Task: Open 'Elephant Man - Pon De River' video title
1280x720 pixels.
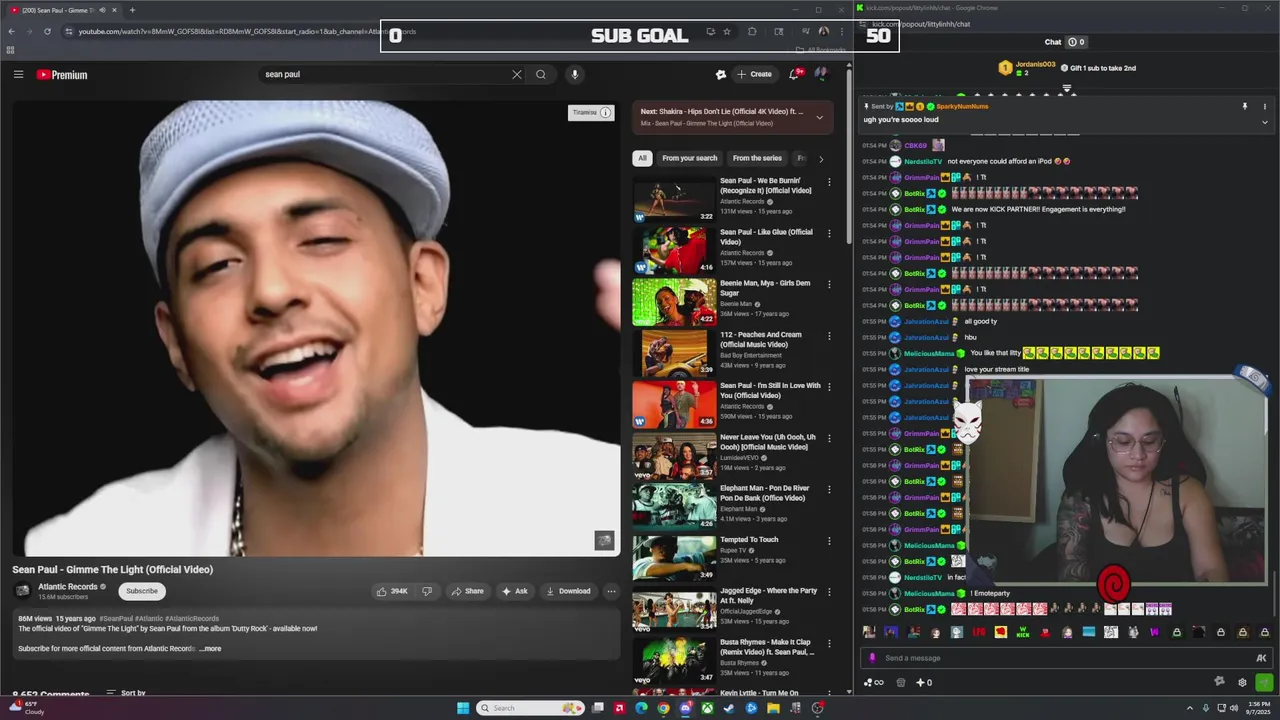Action: pos(765,493)
